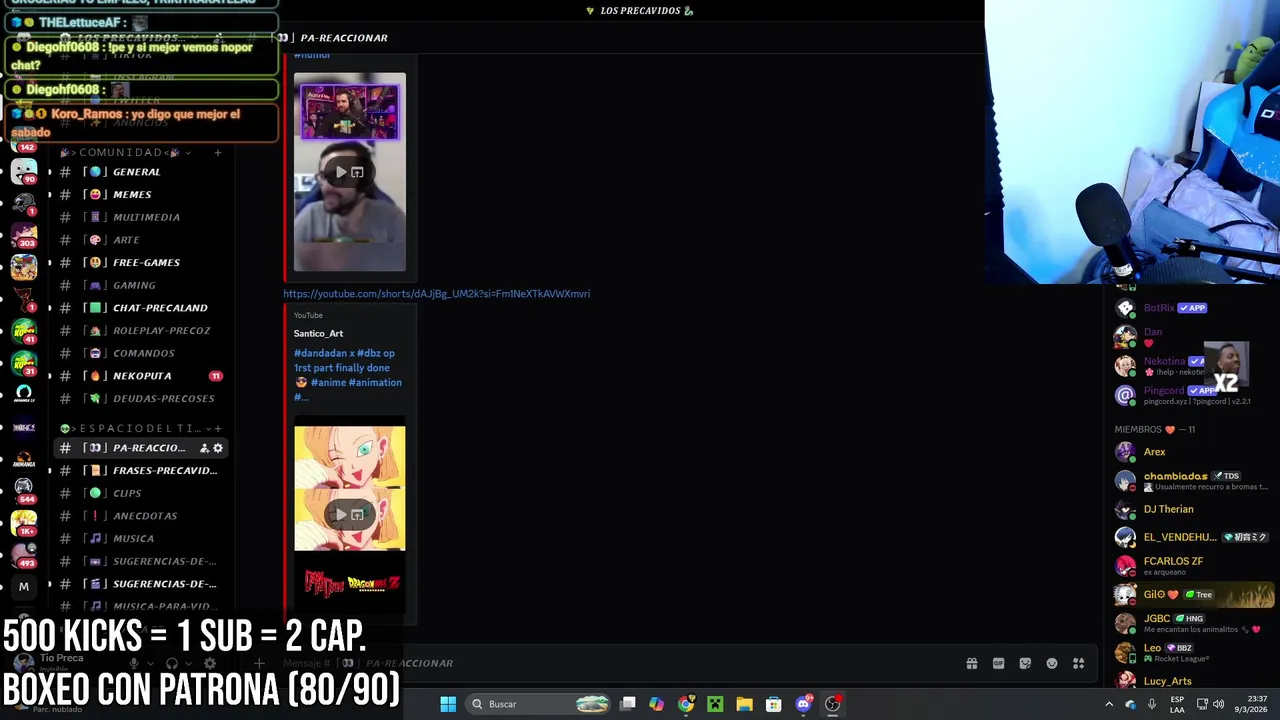Image resolution: width=1280 pixels, height=720 pixels.
Task: Open the server with badge 303
Action: [x=24, y=237]
